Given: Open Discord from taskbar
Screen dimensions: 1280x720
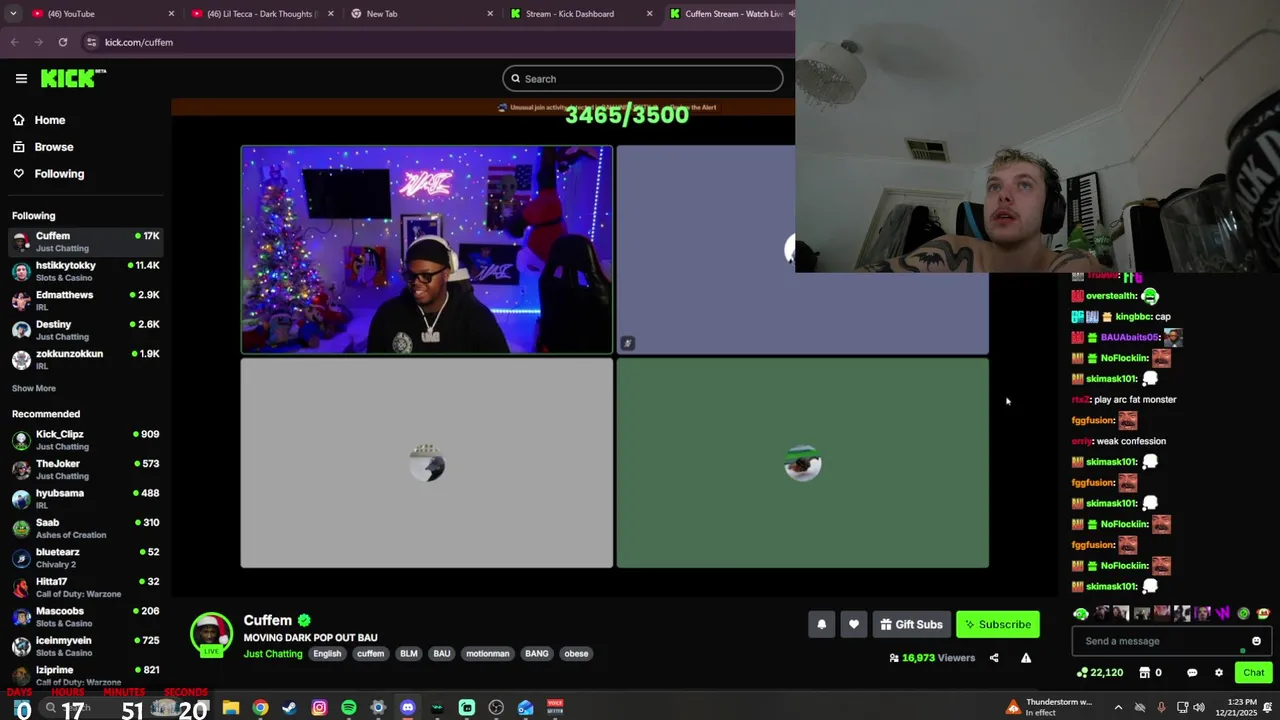Looking at the screenshot, I should pos(407,708).
